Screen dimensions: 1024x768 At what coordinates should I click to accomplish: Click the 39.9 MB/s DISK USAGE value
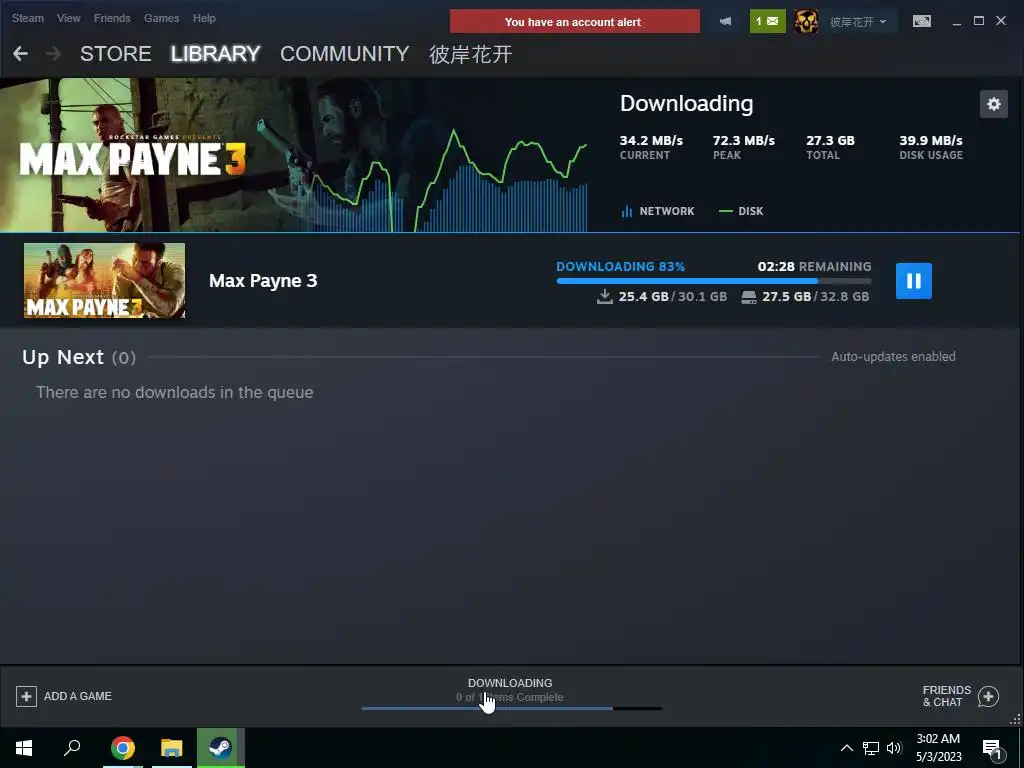pyautogui.click(x=931, y=140)
